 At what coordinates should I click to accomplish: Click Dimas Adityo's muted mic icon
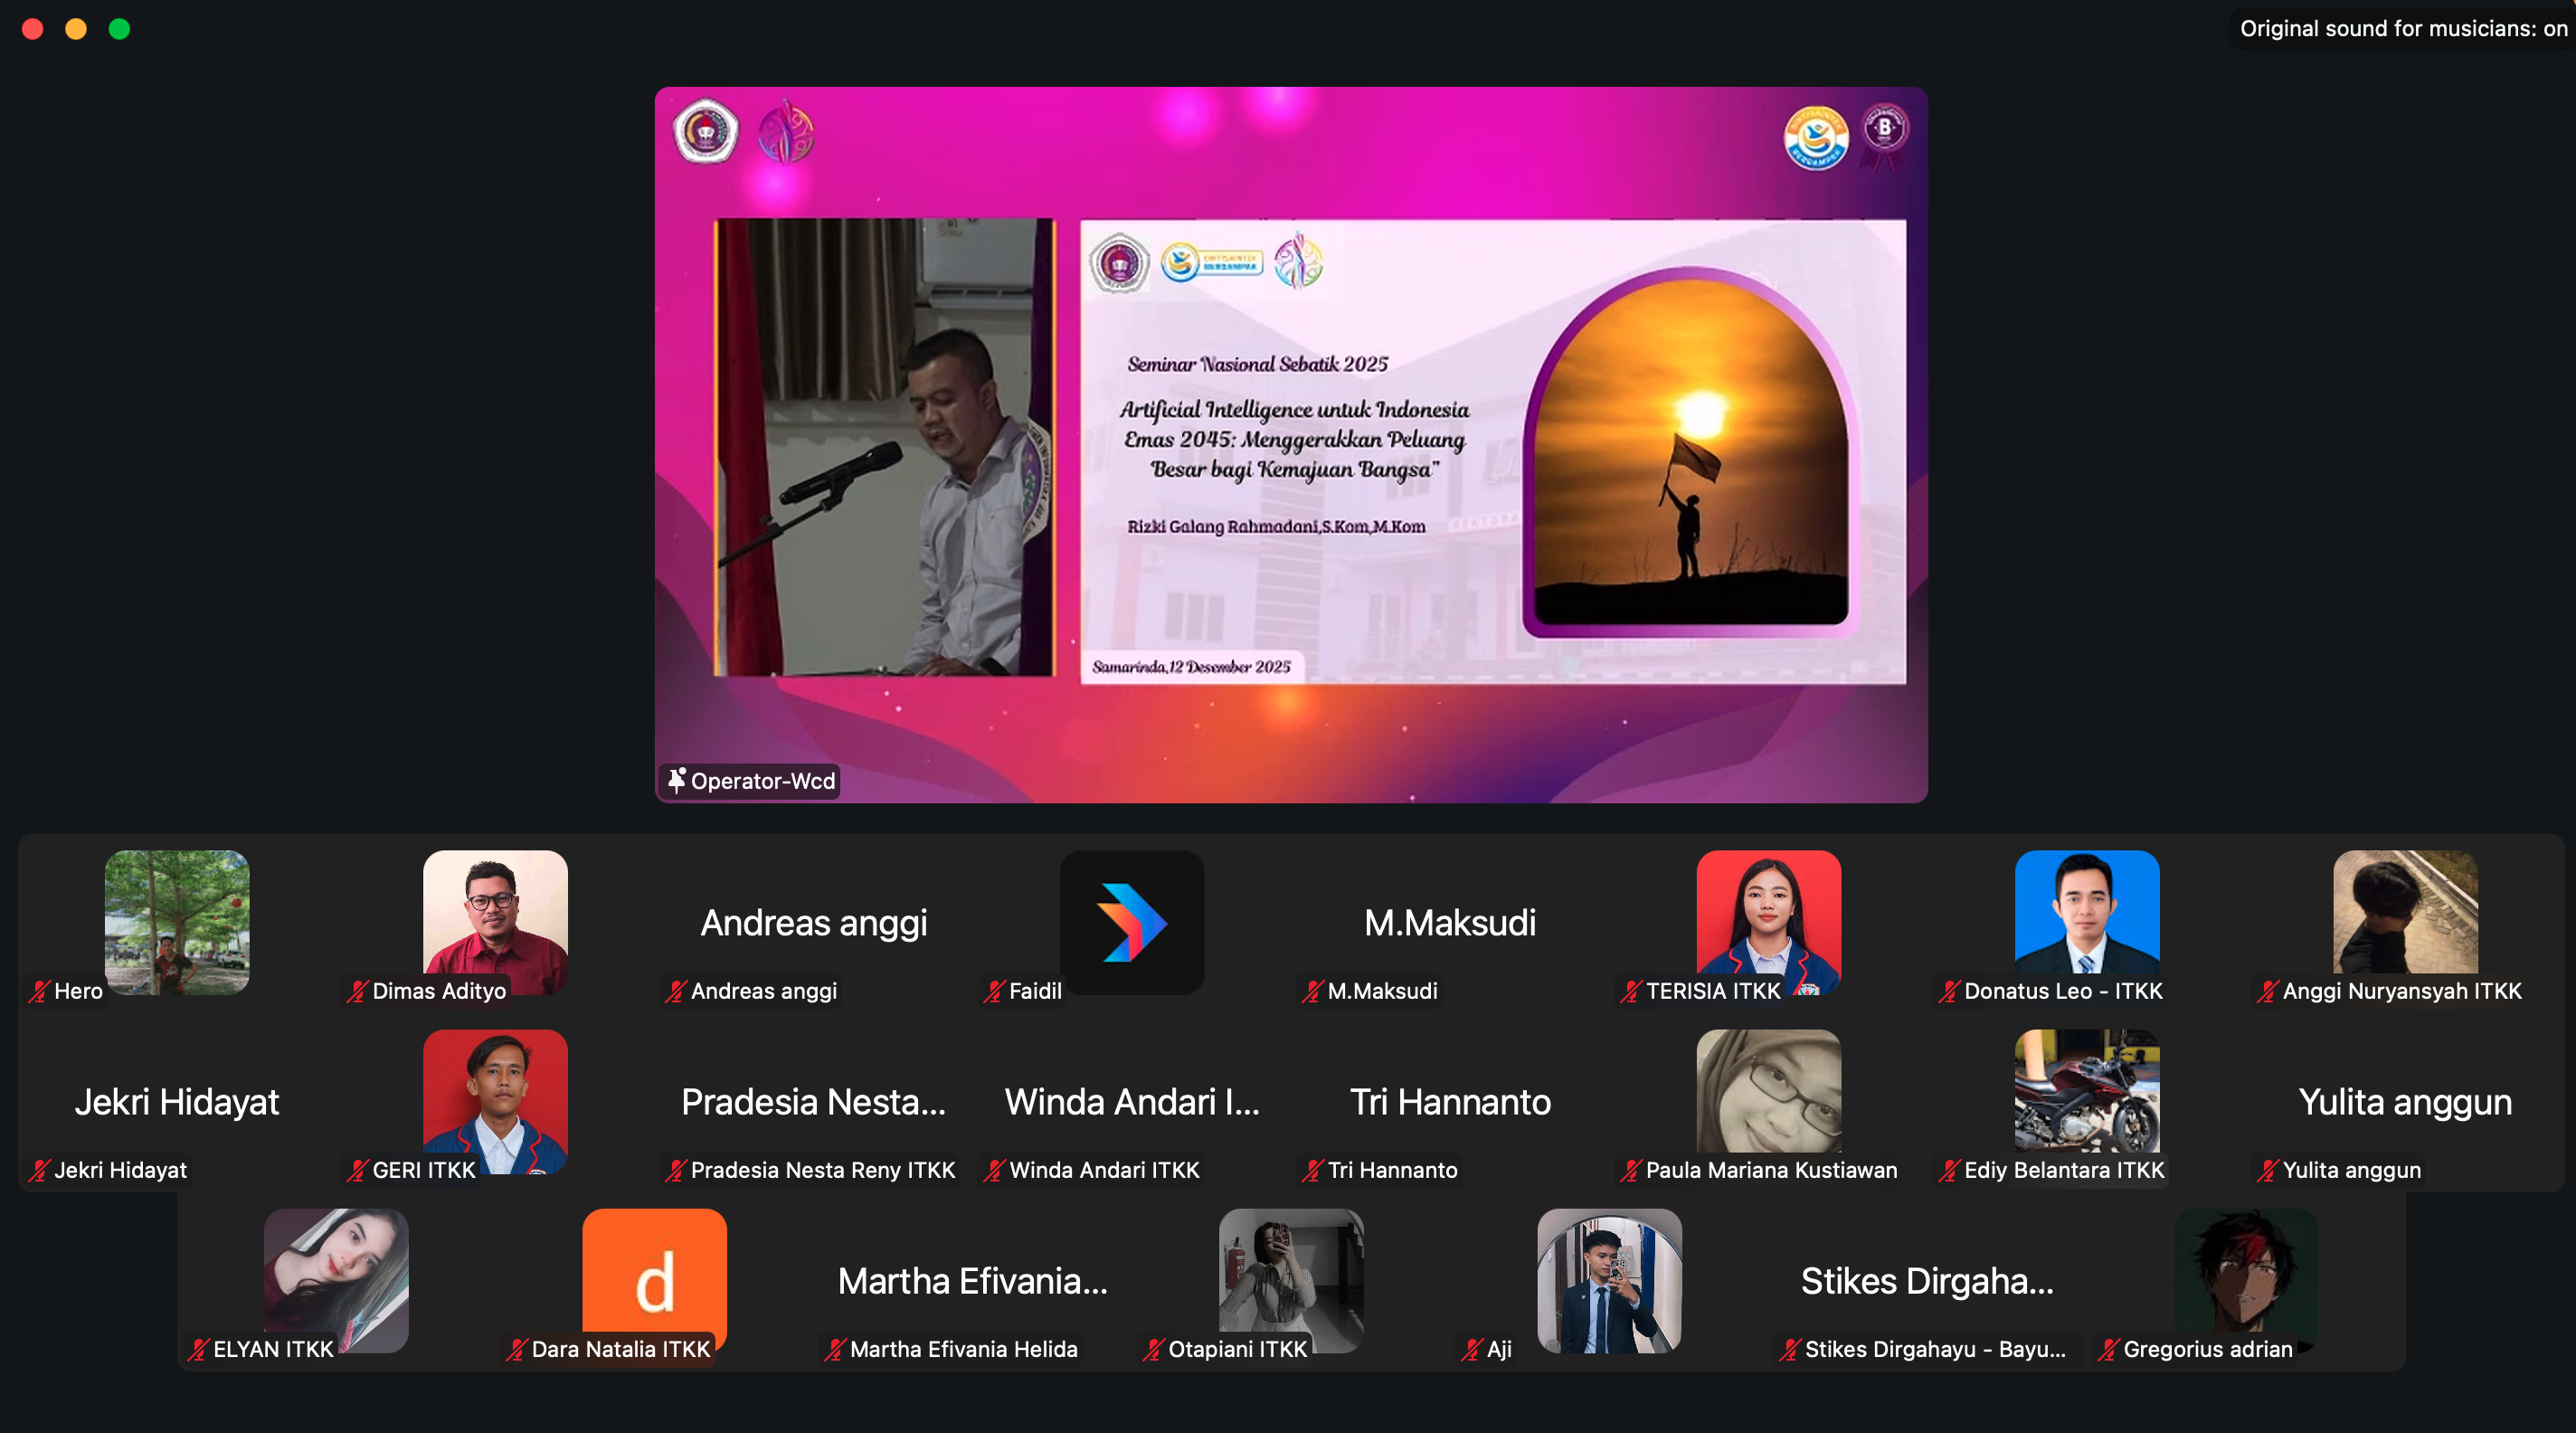click(357, 991)
